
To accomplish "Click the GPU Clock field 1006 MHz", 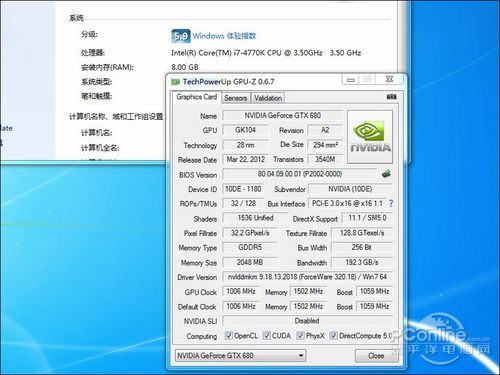I will point(241,291).
